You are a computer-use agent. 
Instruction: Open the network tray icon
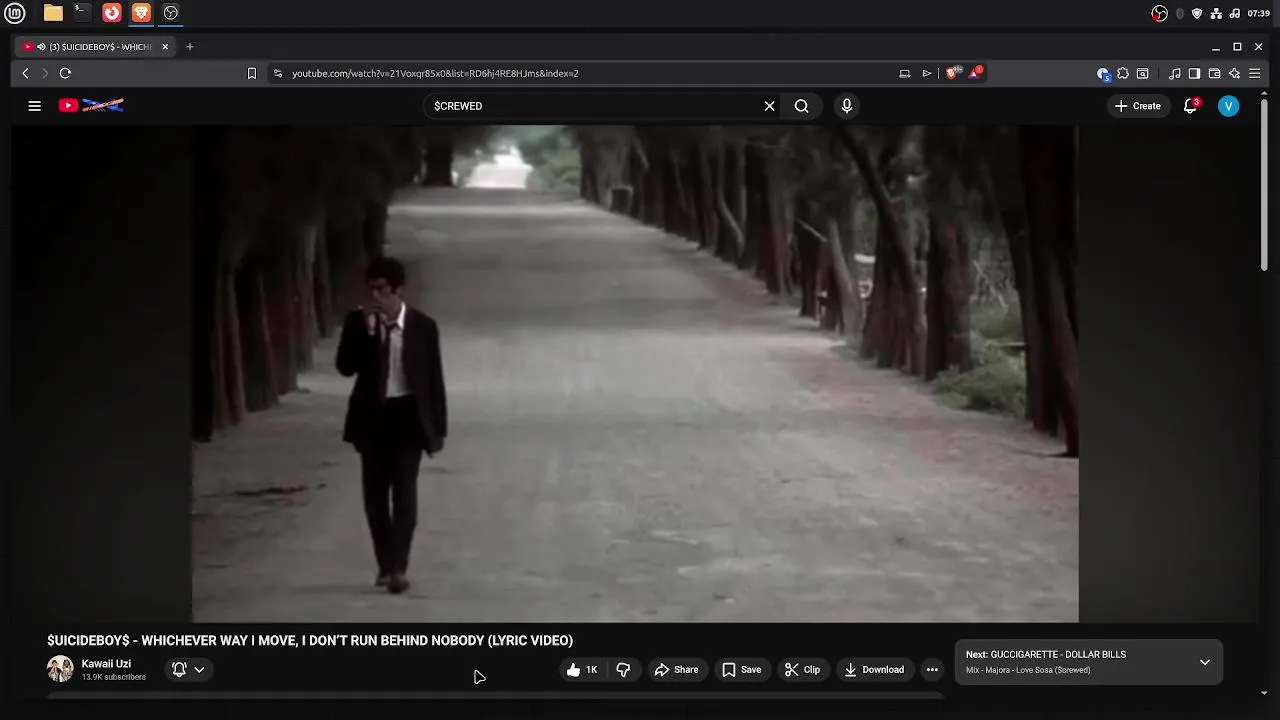1216,13
